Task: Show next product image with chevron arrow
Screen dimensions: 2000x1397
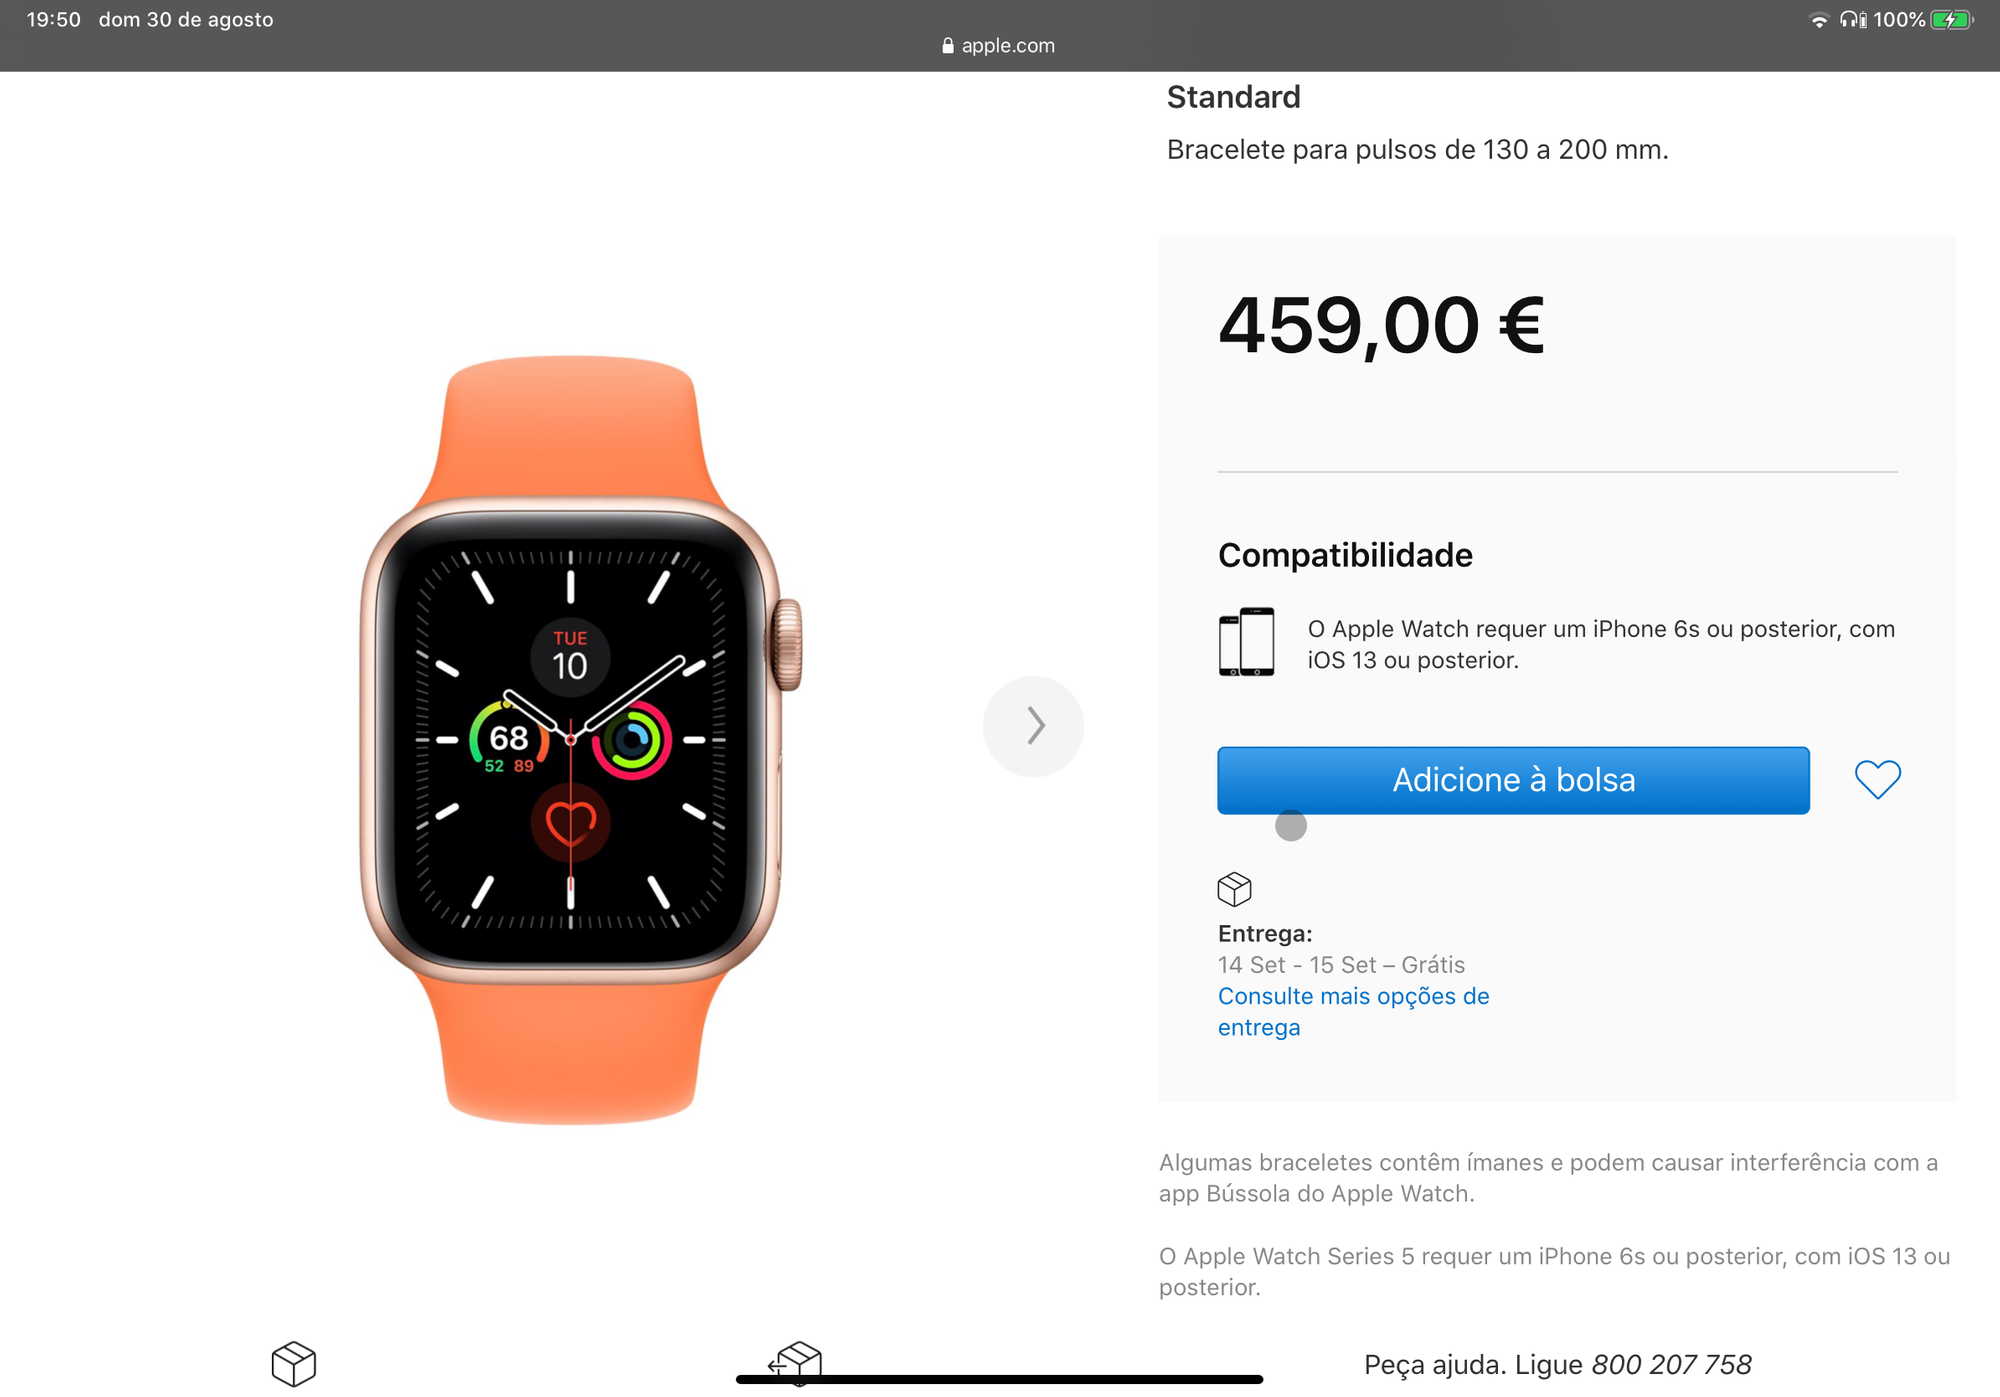Action: click(x=1033, y=726)
